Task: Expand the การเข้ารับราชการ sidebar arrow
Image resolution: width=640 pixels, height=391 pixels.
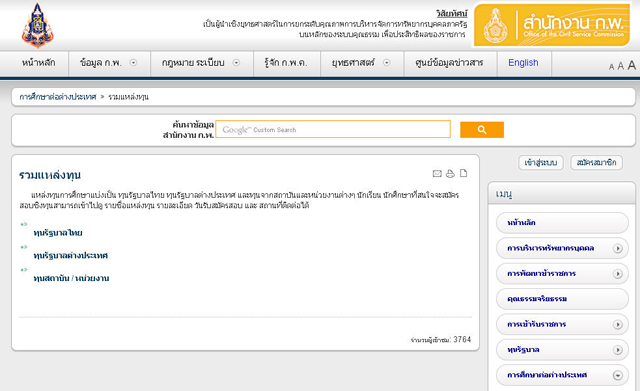Action: pos(618,324)
